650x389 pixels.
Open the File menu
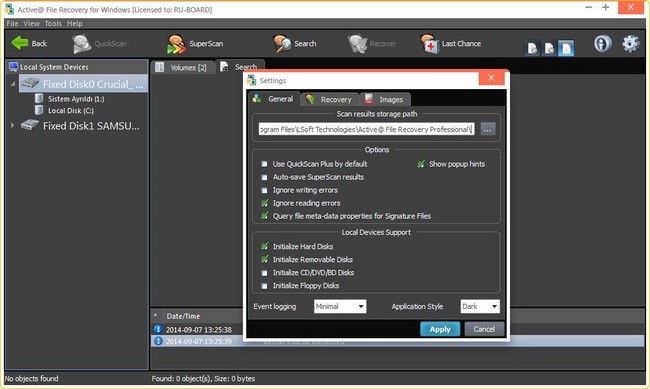pyautogui.click(x=12, y=24)
